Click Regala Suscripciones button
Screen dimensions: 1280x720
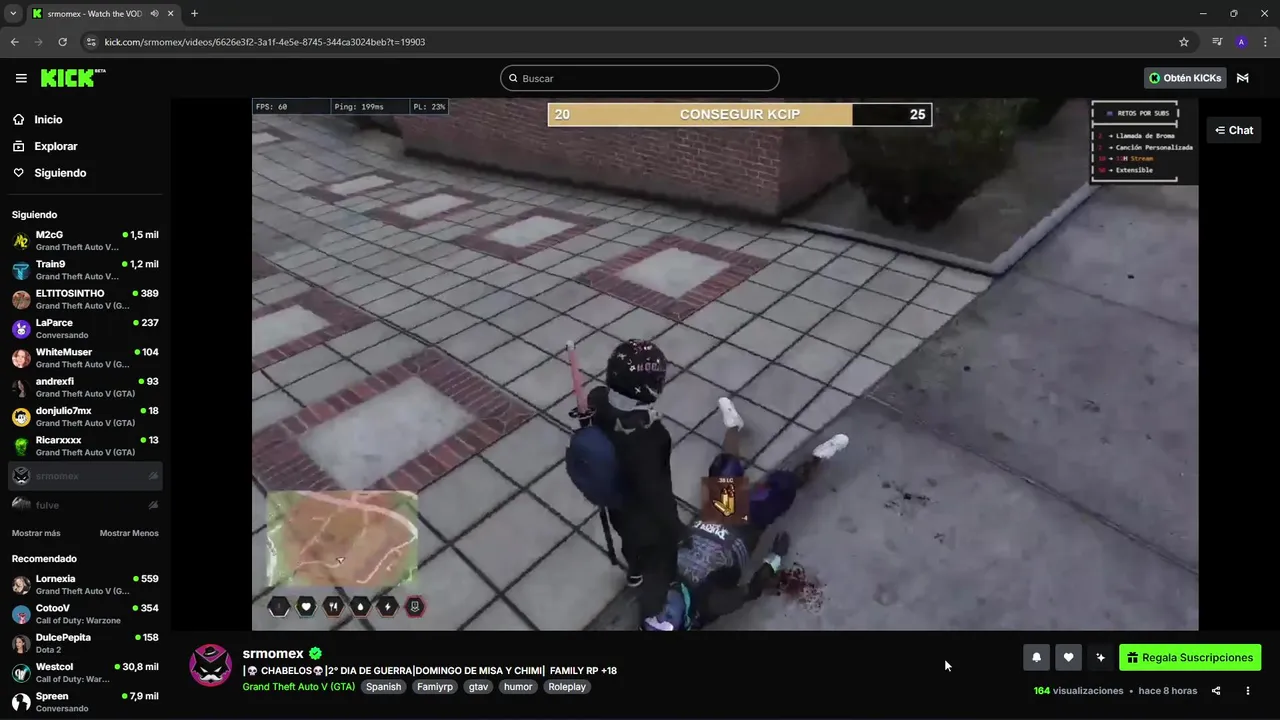(x=1190, y=657)
